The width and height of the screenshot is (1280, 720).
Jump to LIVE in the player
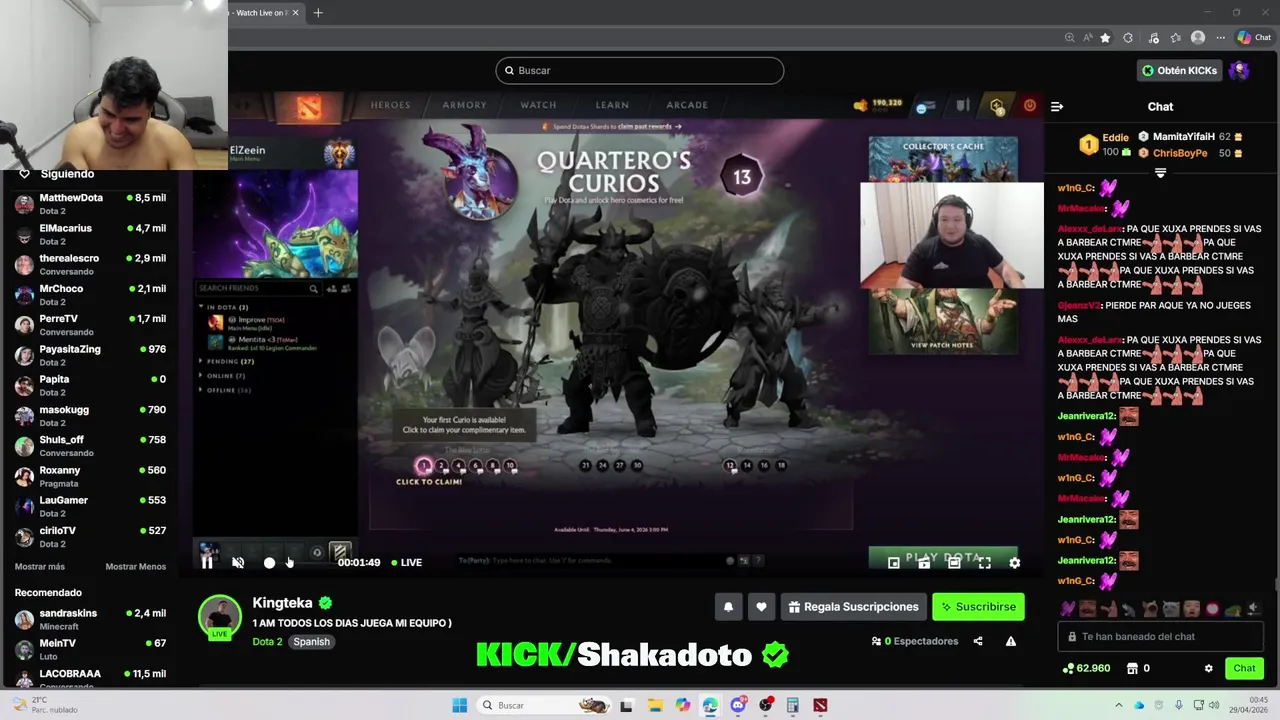pos(406,562)
